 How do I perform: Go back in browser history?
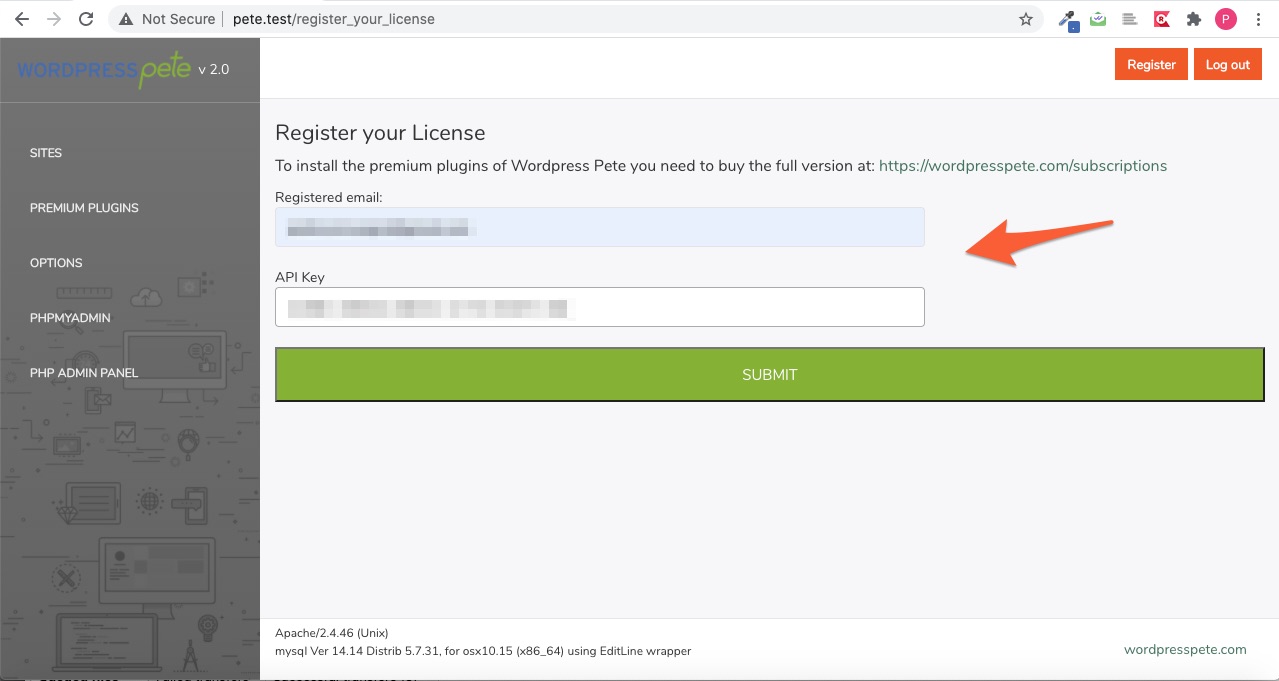(22, 19)
